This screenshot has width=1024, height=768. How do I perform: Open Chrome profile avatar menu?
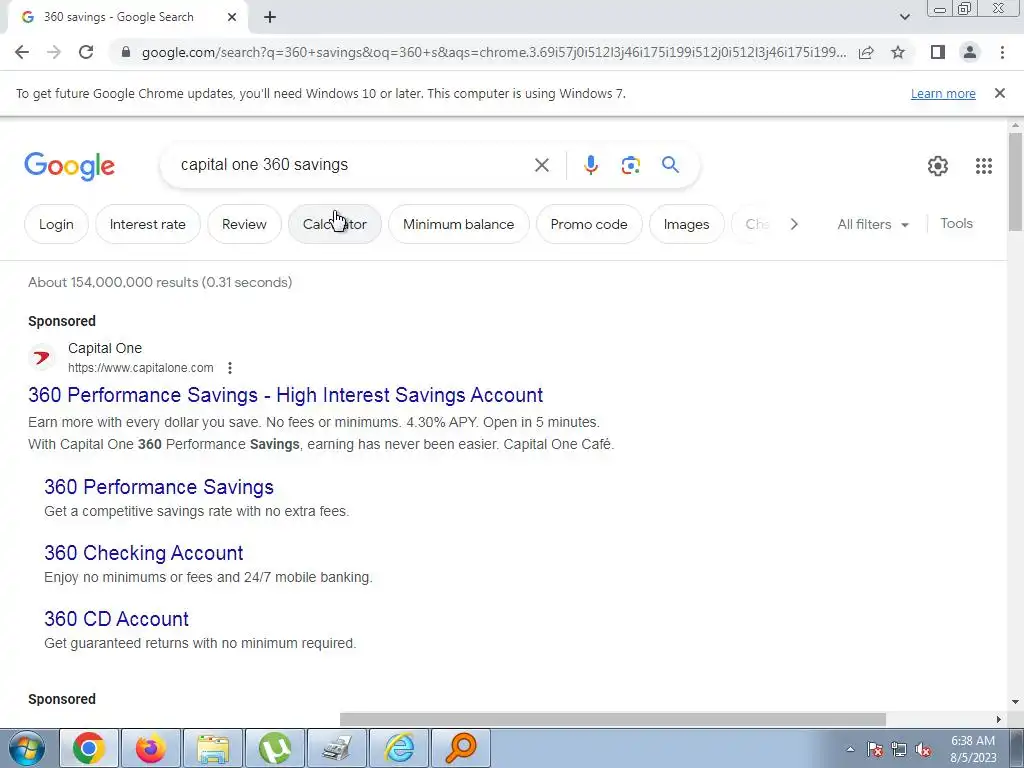(x=970, y=52)
